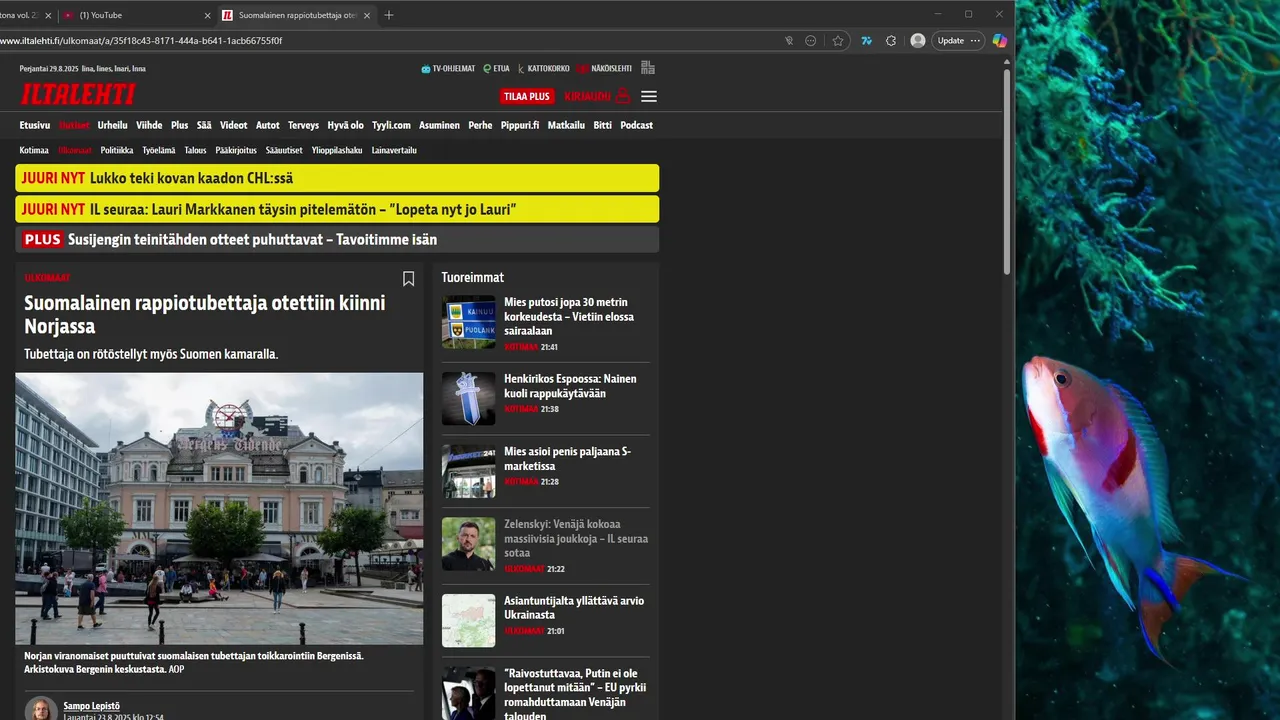1280x720 pixels.
Task: Go to the Sää section
Action: [204, 125]
